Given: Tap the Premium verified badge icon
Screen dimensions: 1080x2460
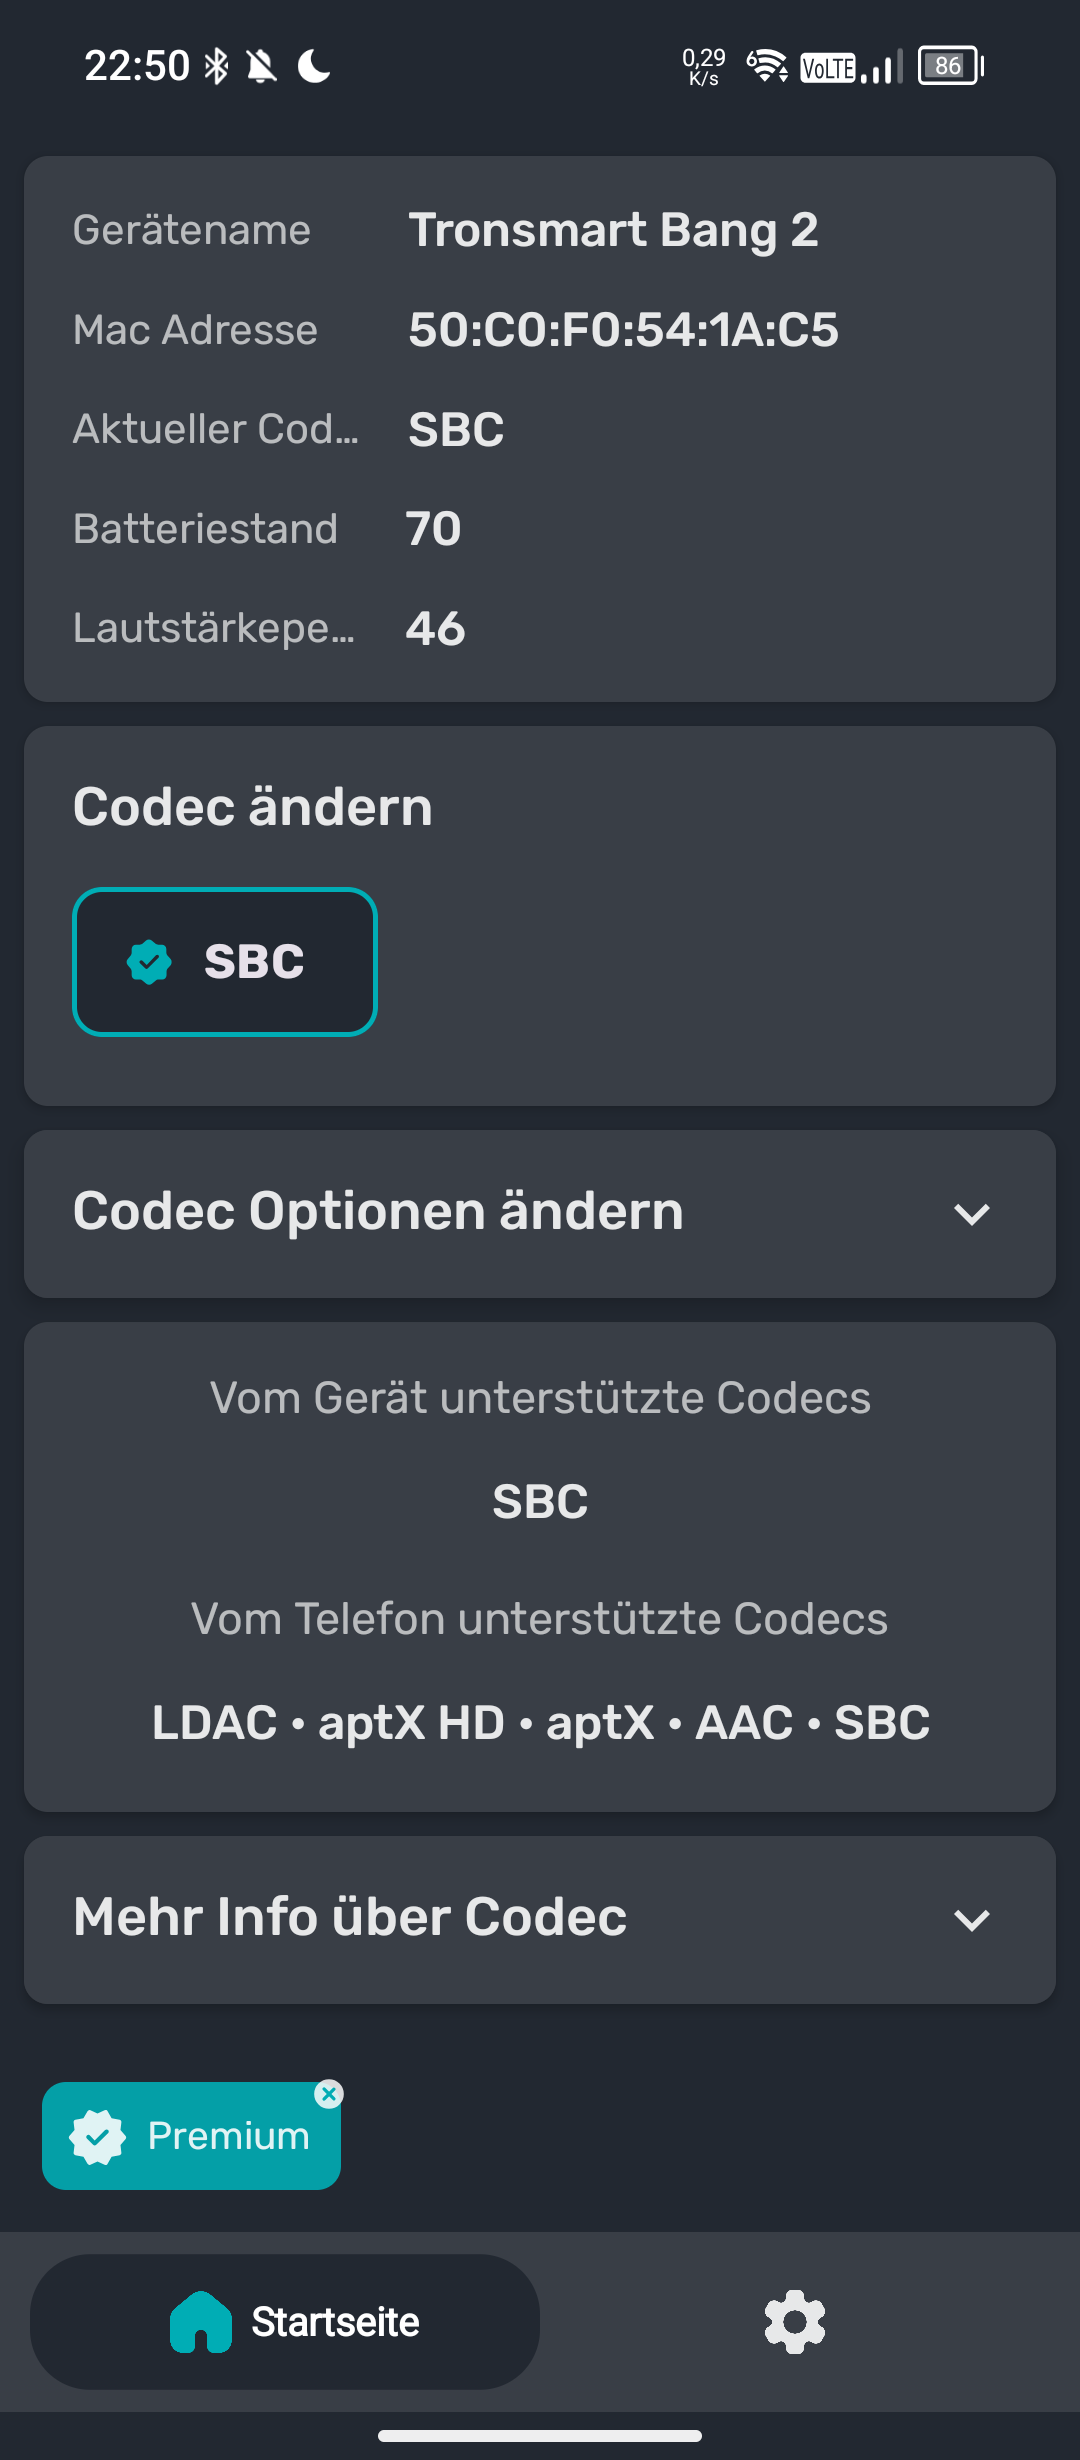Looking at the screenshot, I should (x=97, y=2137).
